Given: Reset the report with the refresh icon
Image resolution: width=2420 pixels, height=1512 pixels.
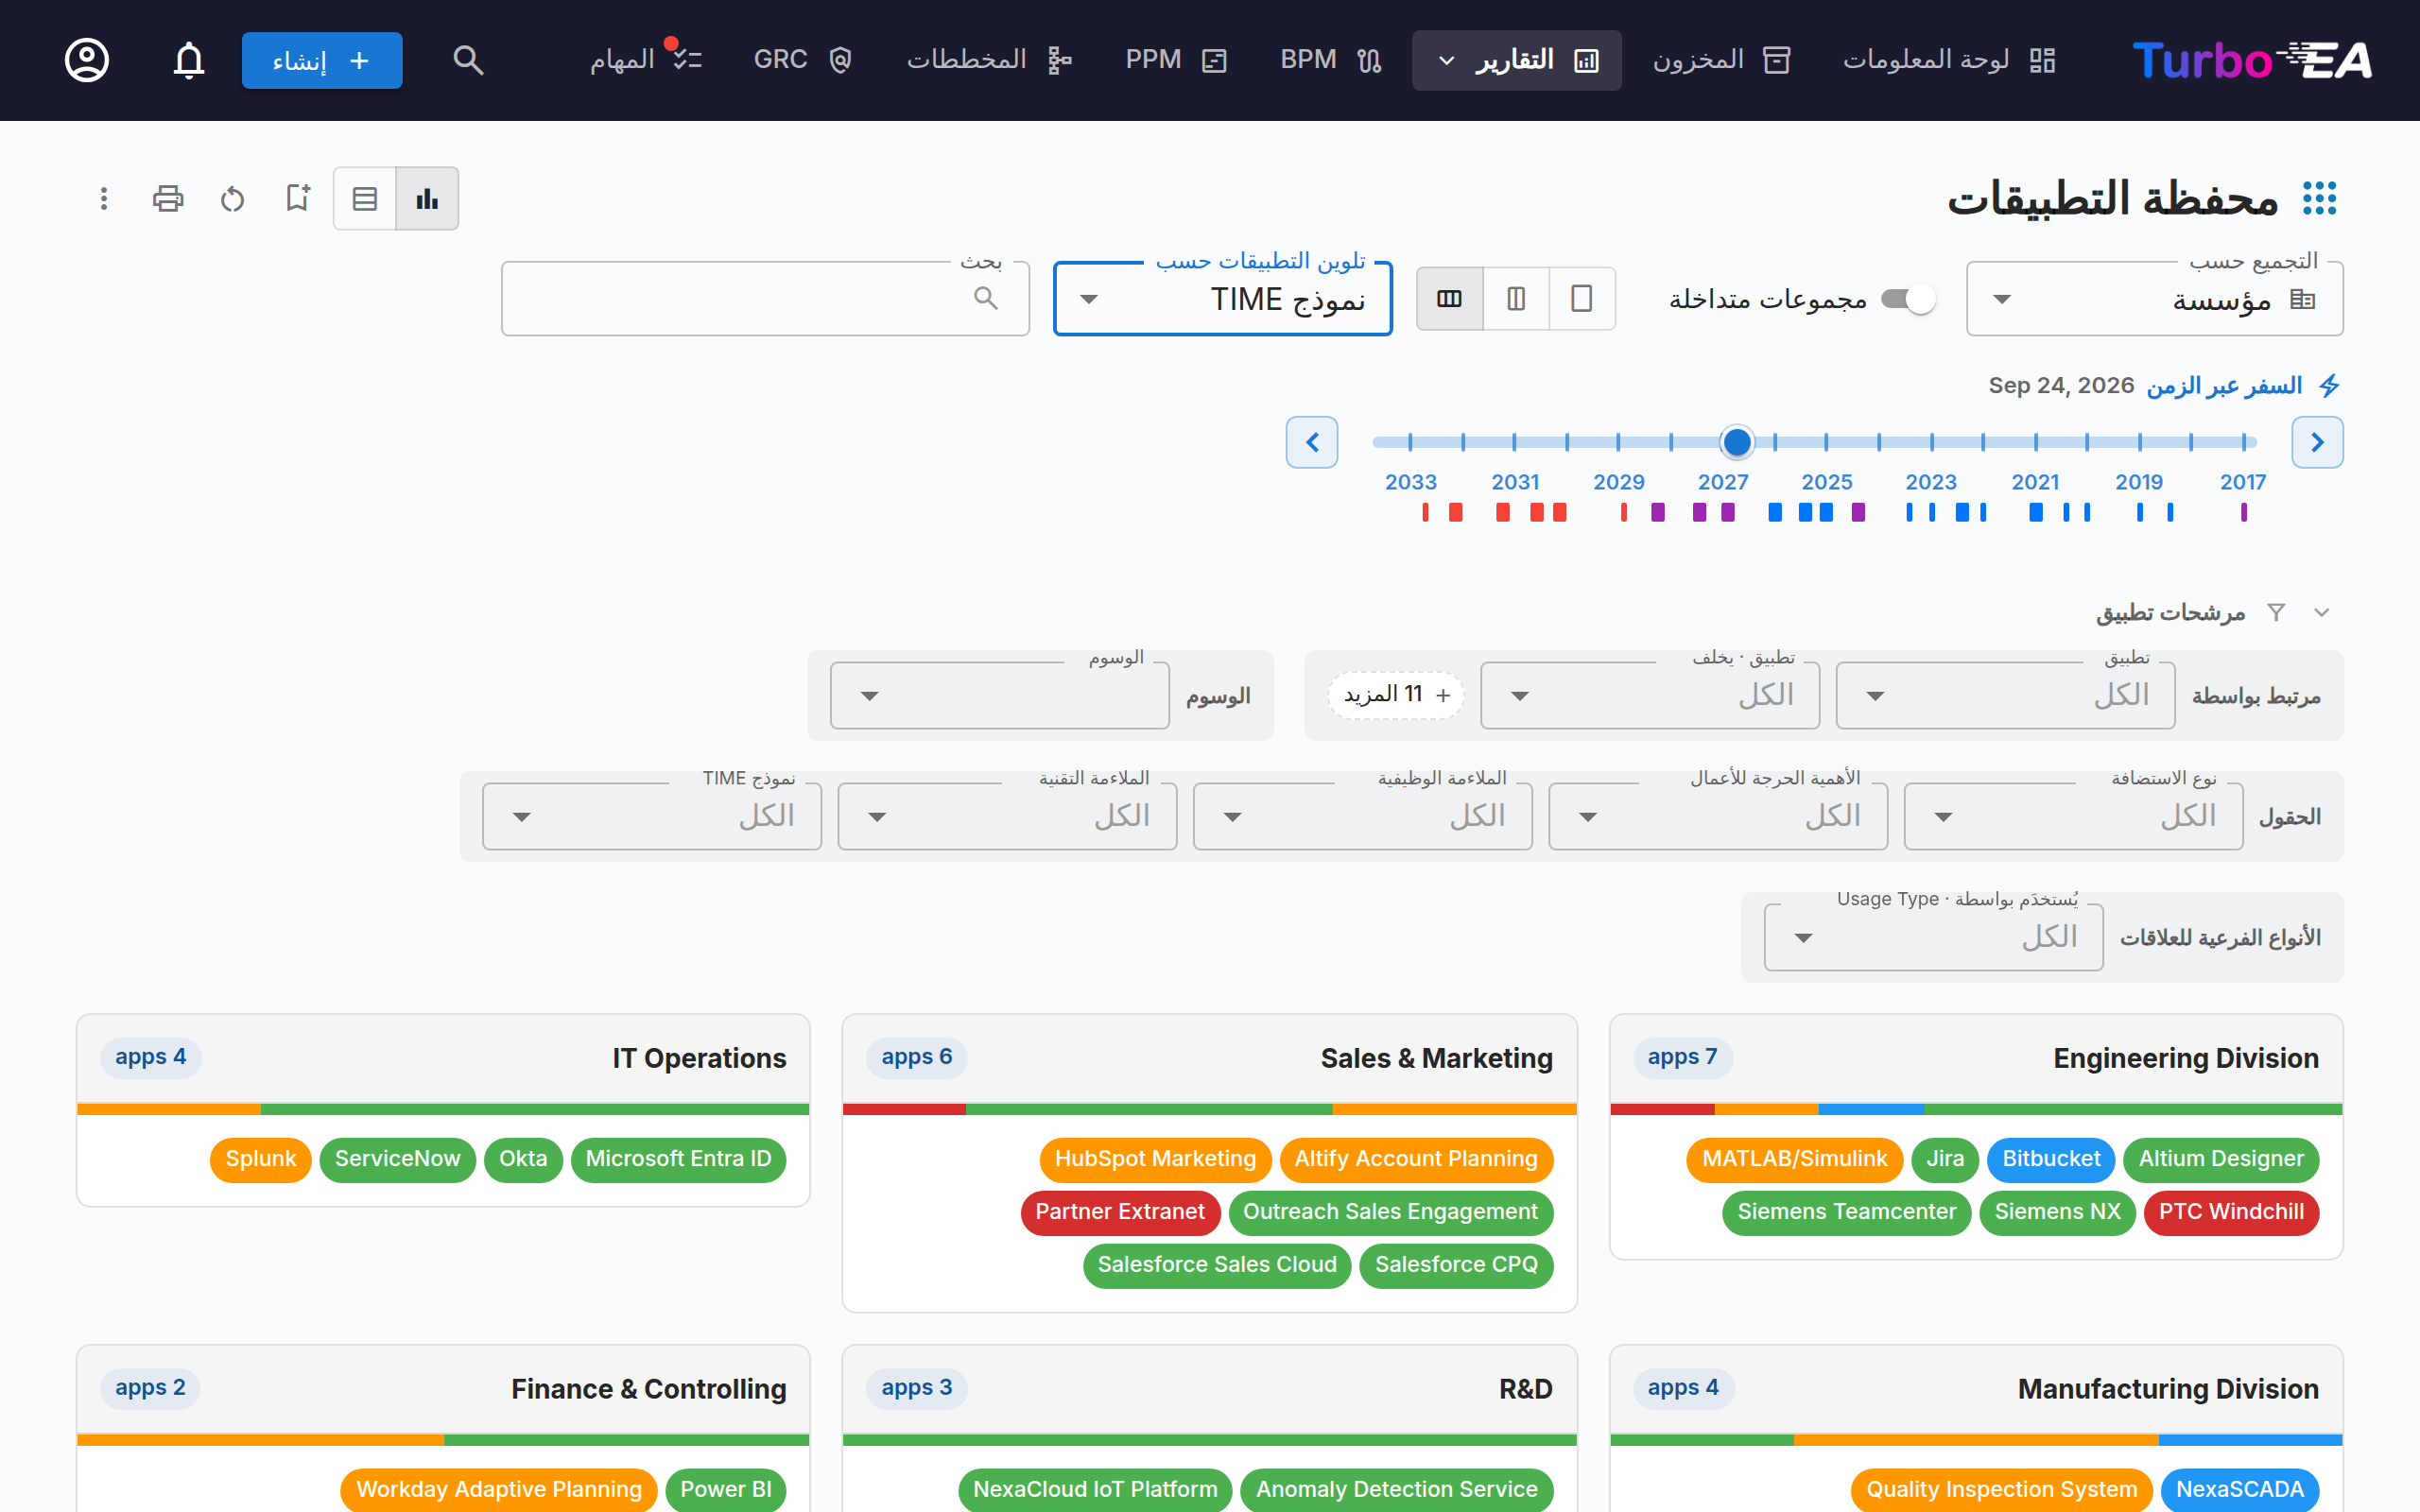Looking at the screenshot, I should [232, 198].
